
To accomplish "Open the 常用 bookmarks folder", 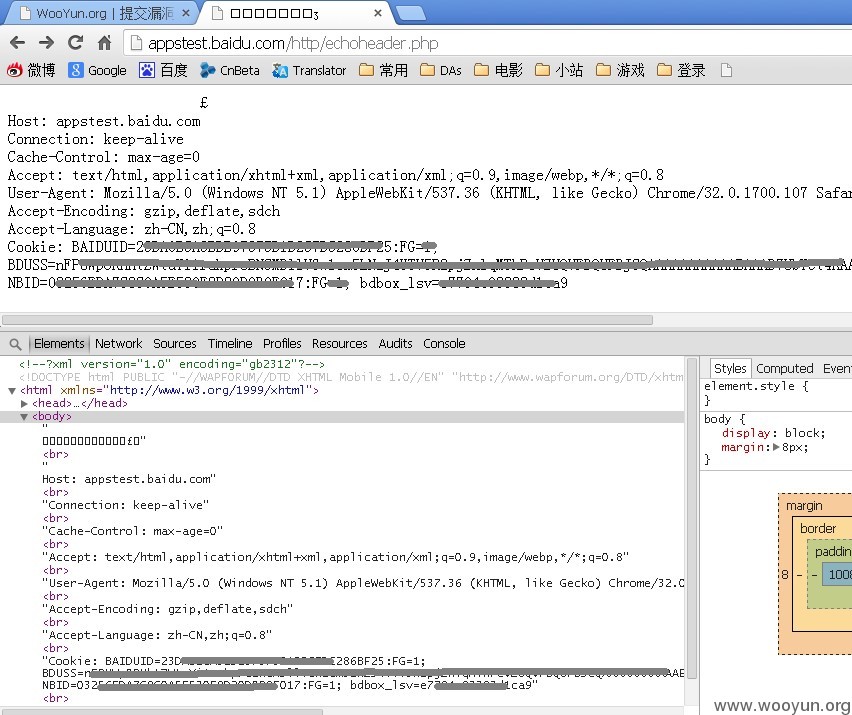I will [x=384, y=70].
